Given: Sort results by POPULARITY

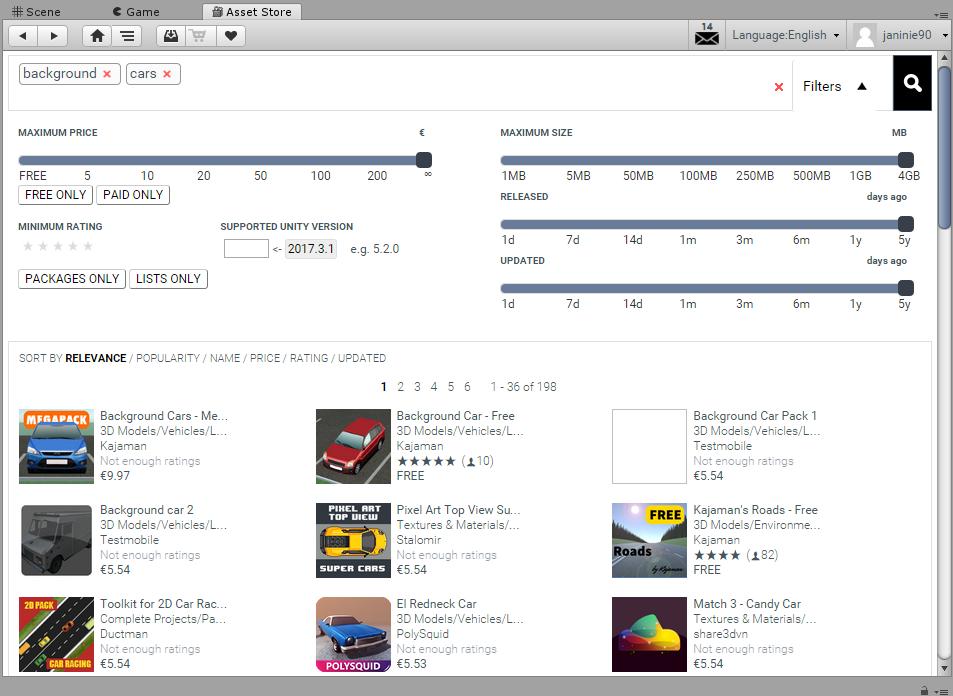Looking at the screenshot, I should [x=168, y=358].
